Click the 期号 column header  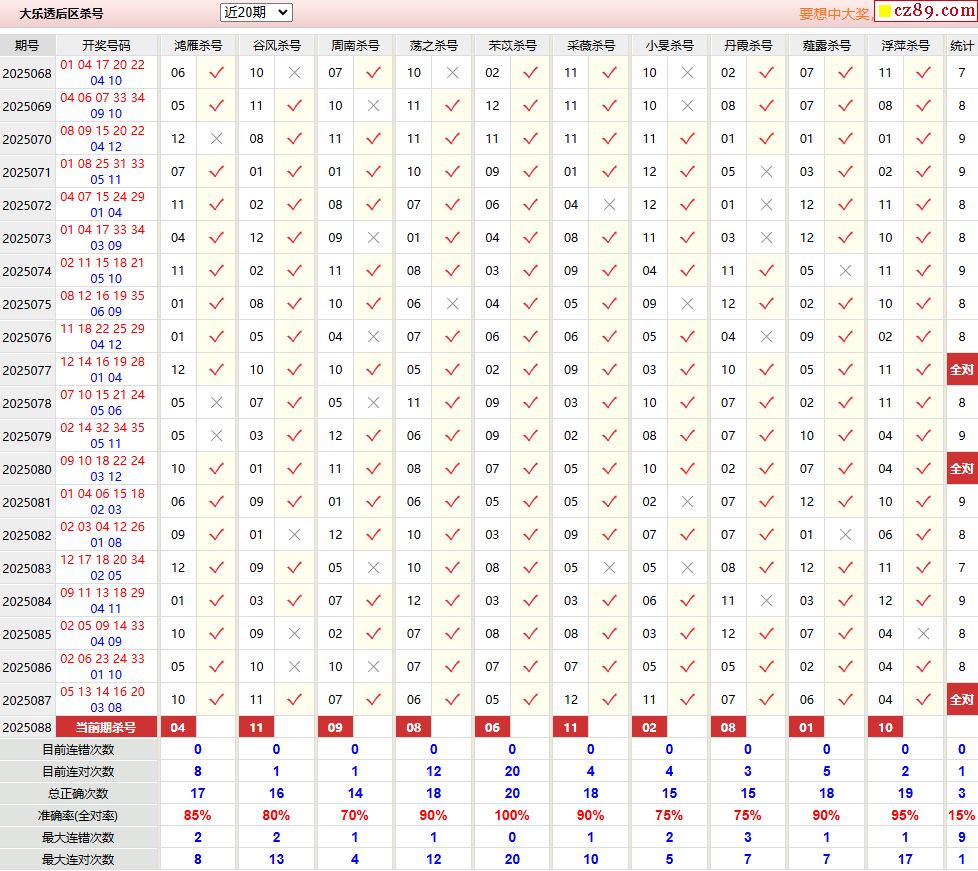pyautogui.click(x=27, y=46)
